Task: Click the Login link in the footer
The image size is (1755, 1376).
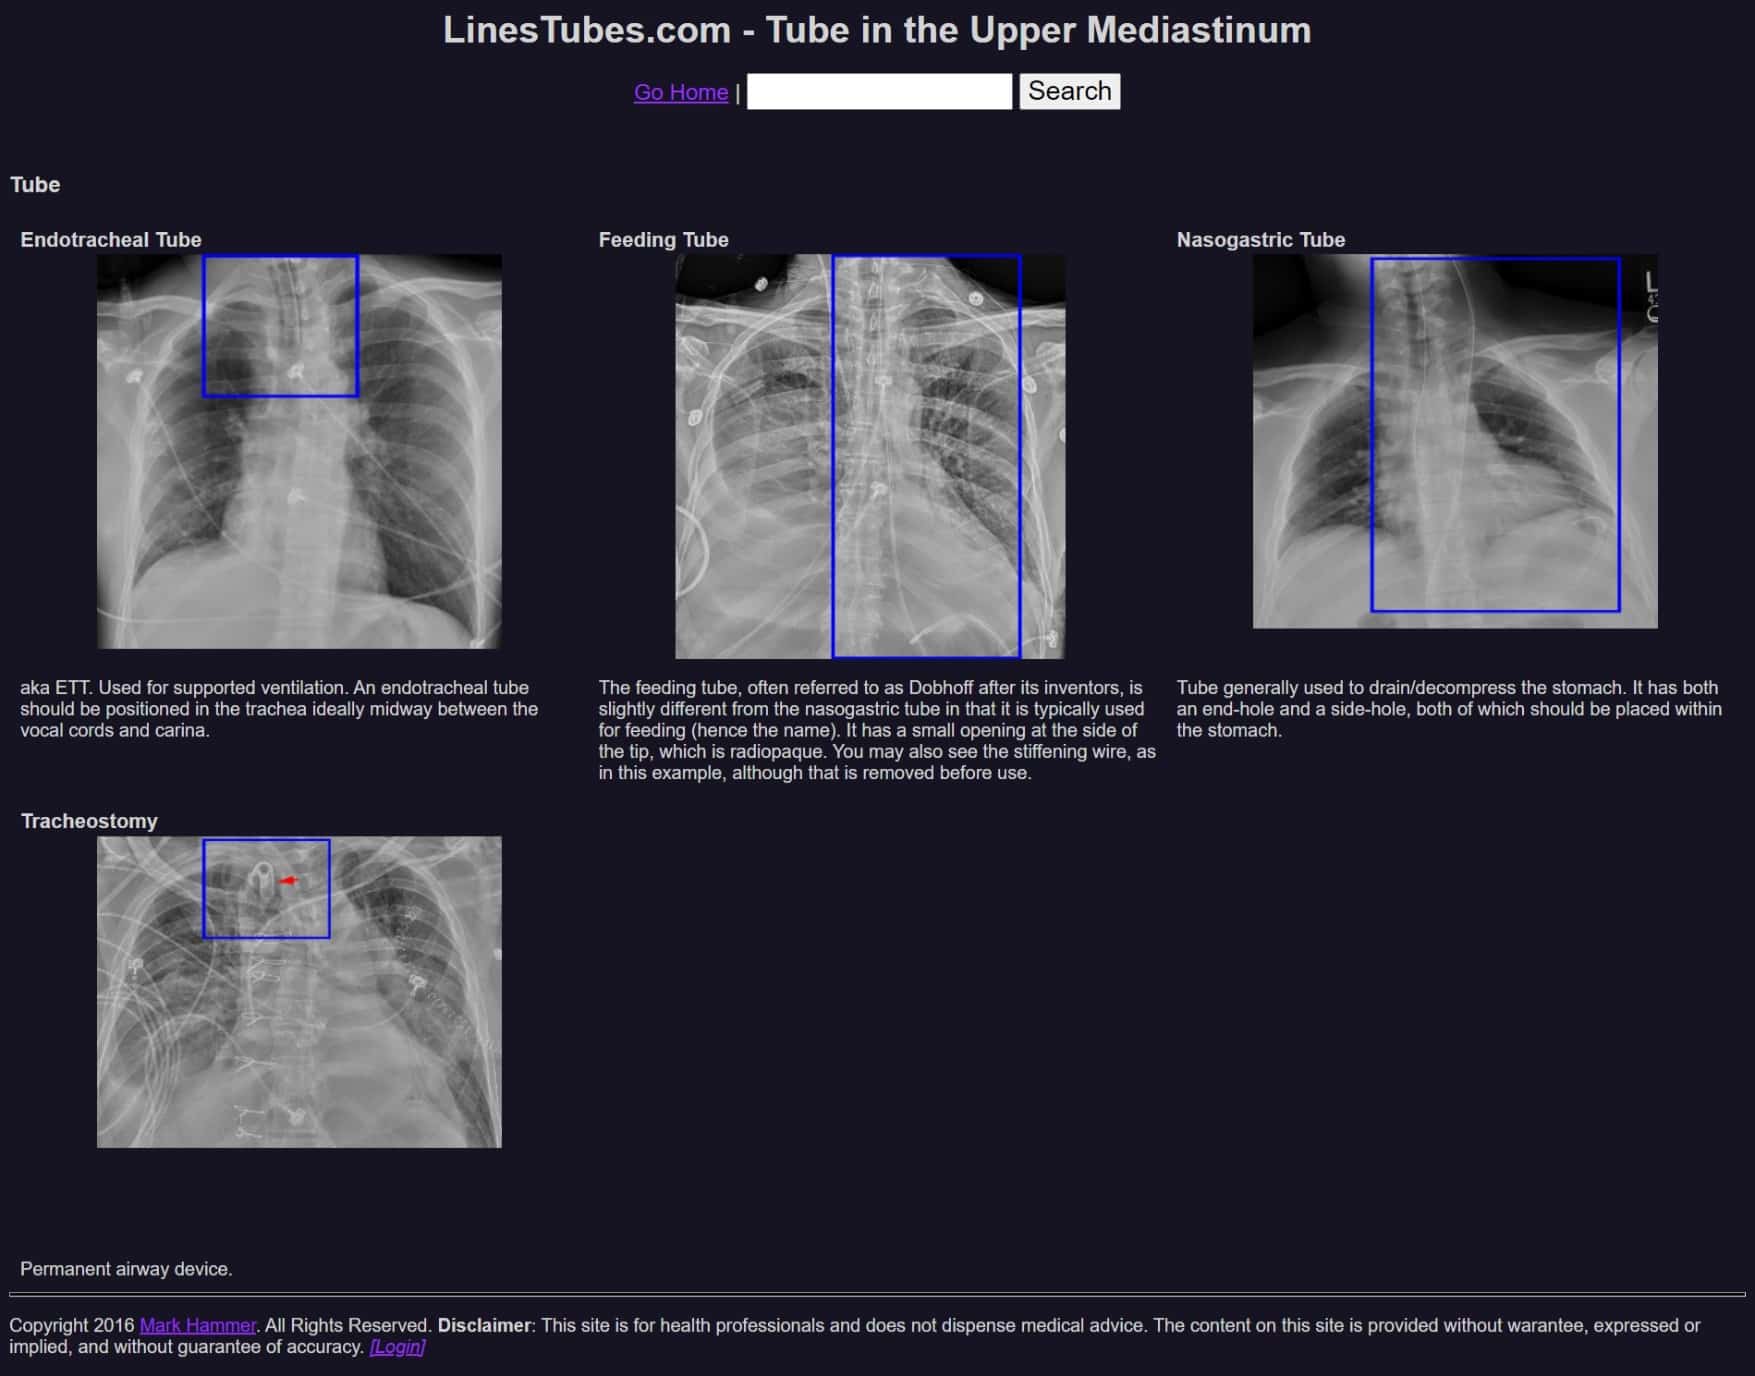Action: pyautogui.click(x=397, y=1347)
